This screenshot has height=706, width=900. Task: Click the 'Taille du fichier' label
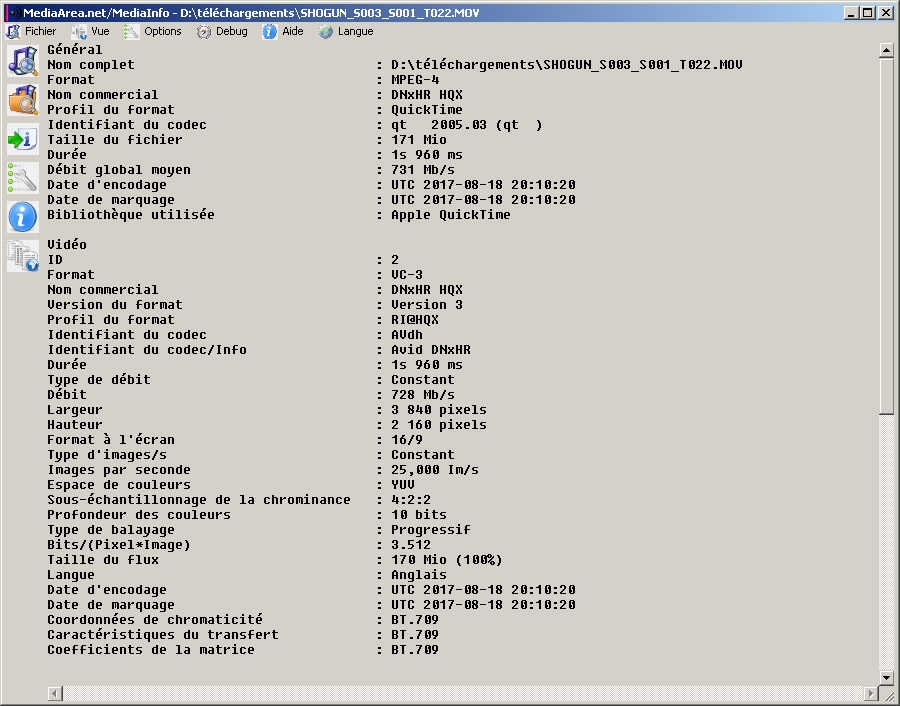114,139
